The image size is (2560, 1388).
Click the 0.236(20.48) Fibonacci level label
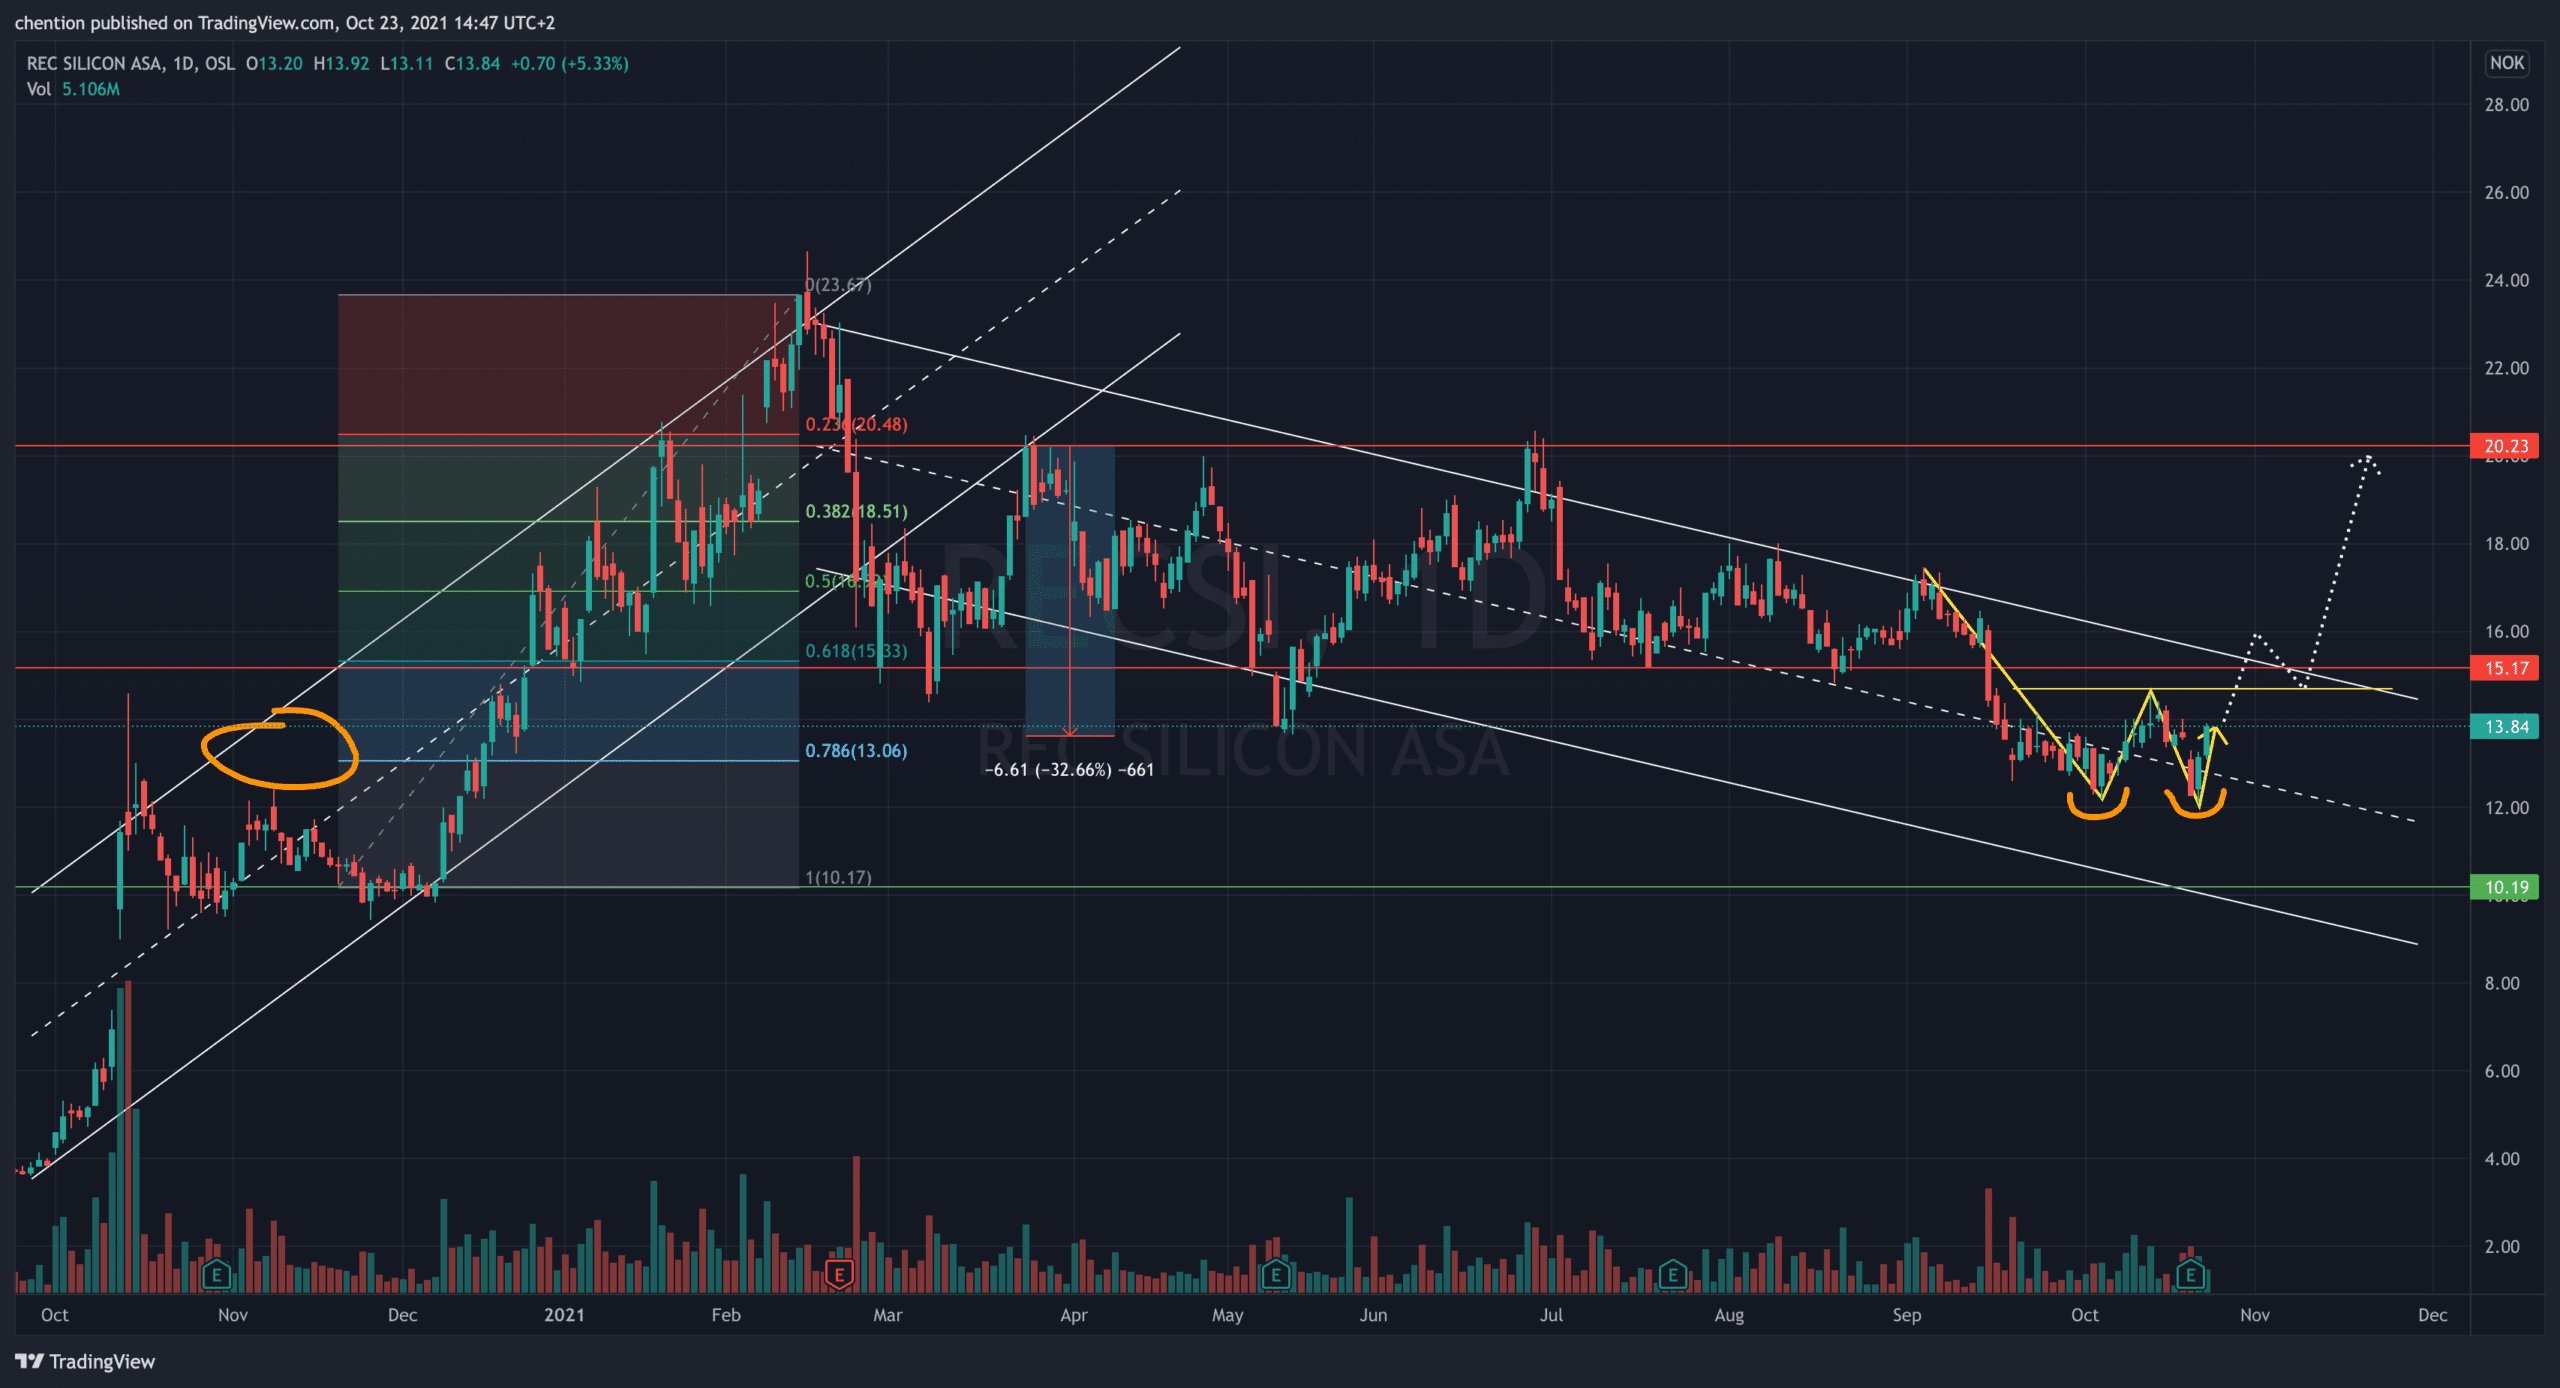[x=856, y=424]
